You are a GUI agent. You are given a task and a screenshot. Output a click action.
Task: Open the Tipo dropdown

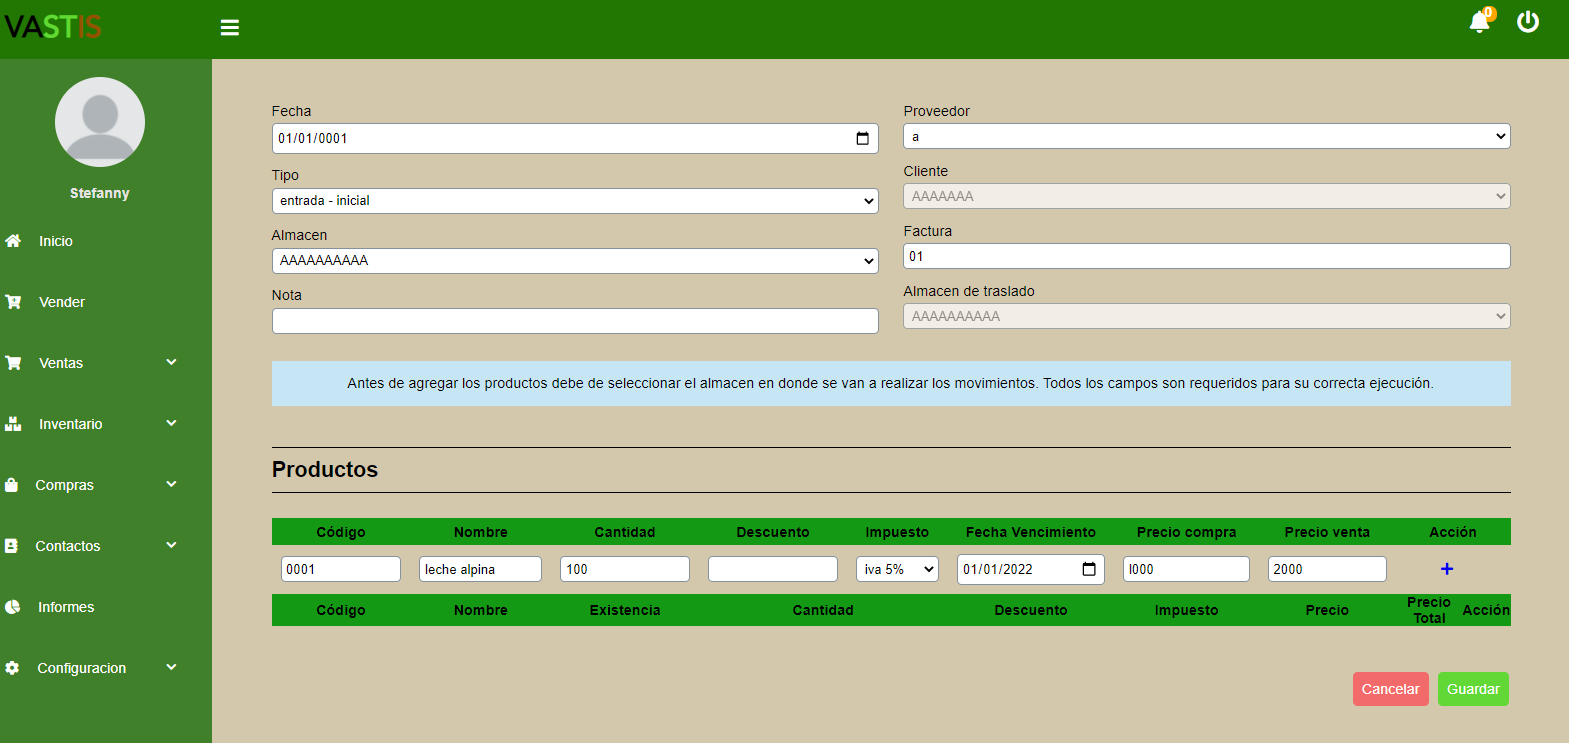[x=575, y=201]
